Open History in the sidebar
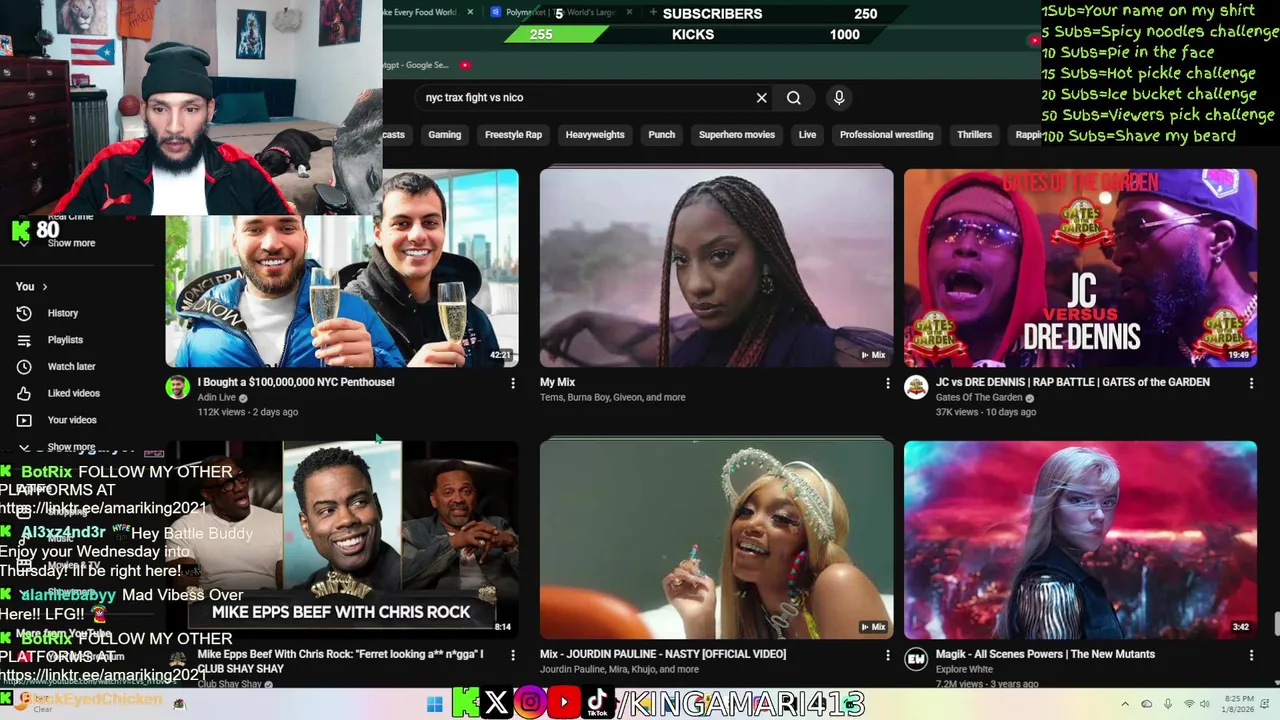 (63, 313)
